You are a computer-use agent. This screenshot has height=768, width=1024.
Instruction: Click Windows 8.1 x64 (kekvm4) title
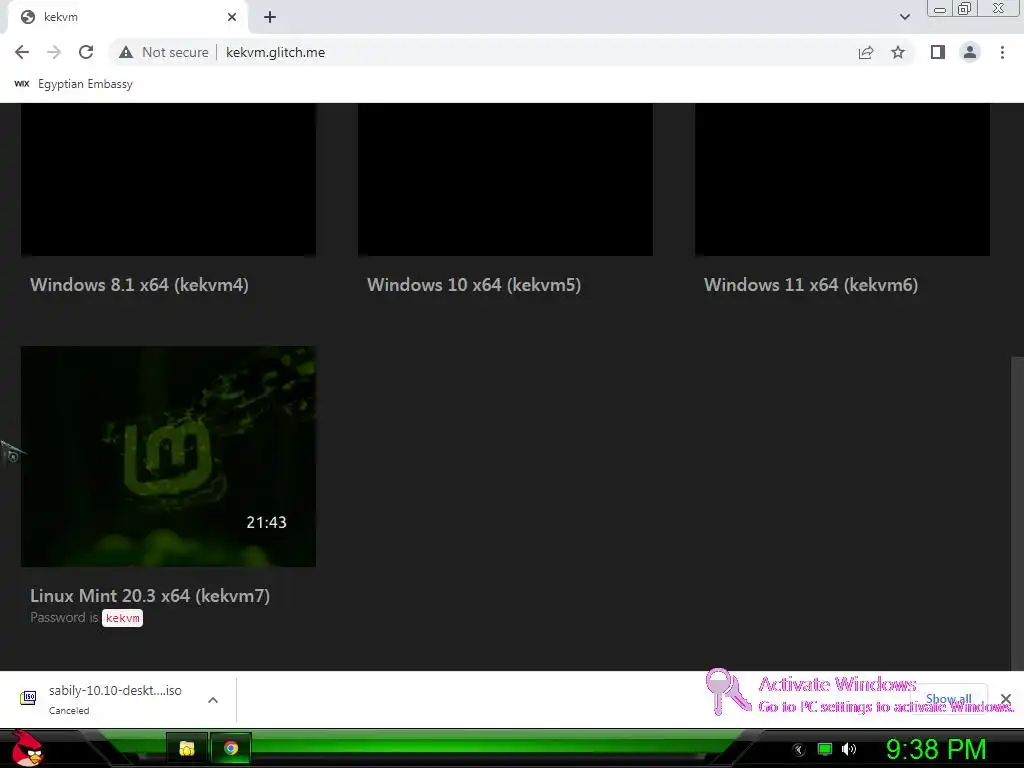coord(139,285)
